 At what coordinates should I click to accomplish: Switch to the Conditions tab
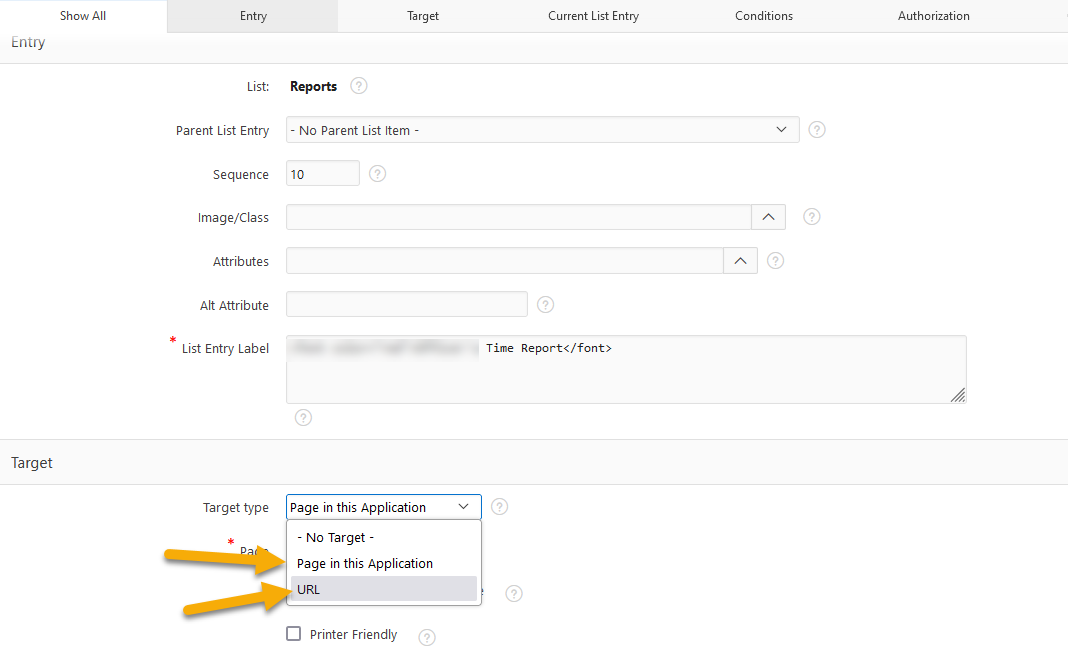pyautogui.click(x=763, y=15)
